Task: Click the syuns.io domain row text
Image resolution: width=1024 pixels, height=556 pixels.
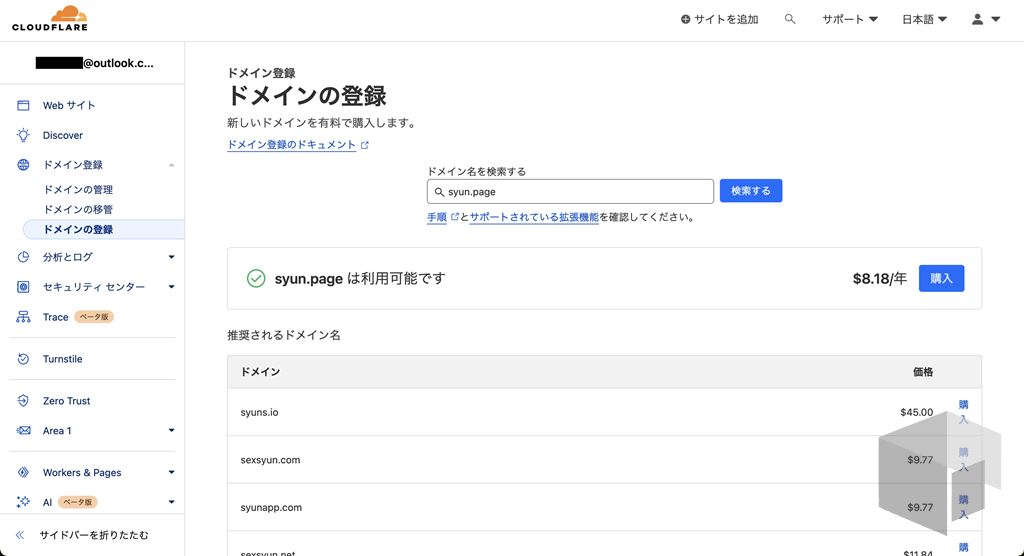Action: 259,412
